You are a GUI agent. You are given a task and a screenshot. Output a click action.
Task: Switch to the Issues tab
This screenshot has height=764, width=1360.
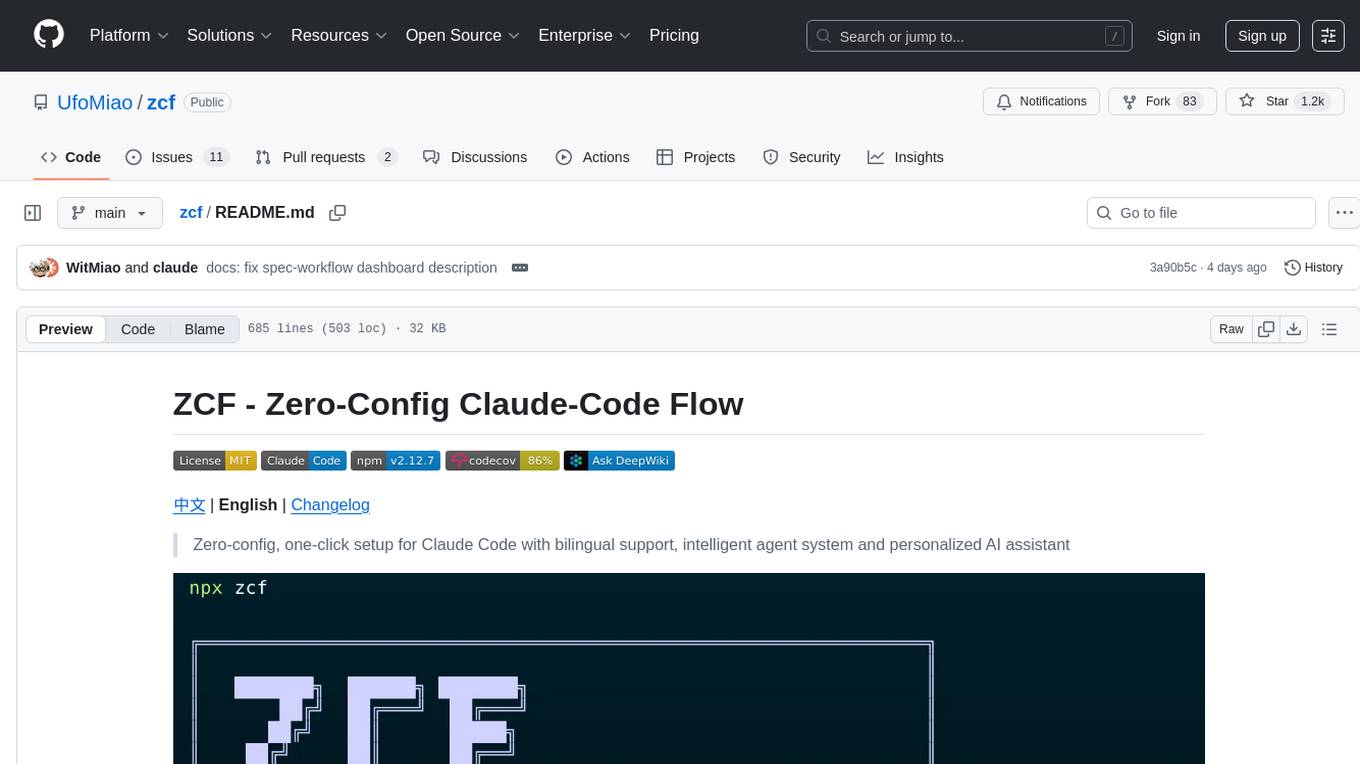[177, 157]
